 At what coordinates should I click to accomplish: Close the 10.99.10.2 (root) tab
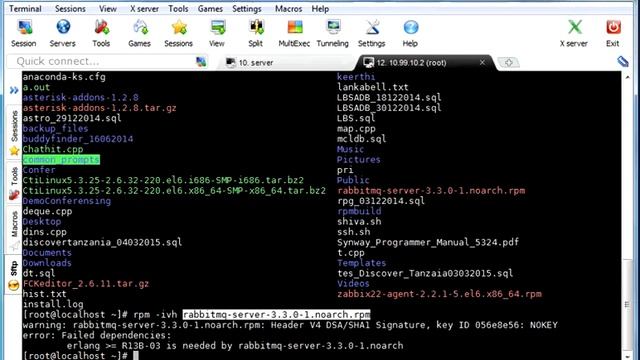click(482, 62)
